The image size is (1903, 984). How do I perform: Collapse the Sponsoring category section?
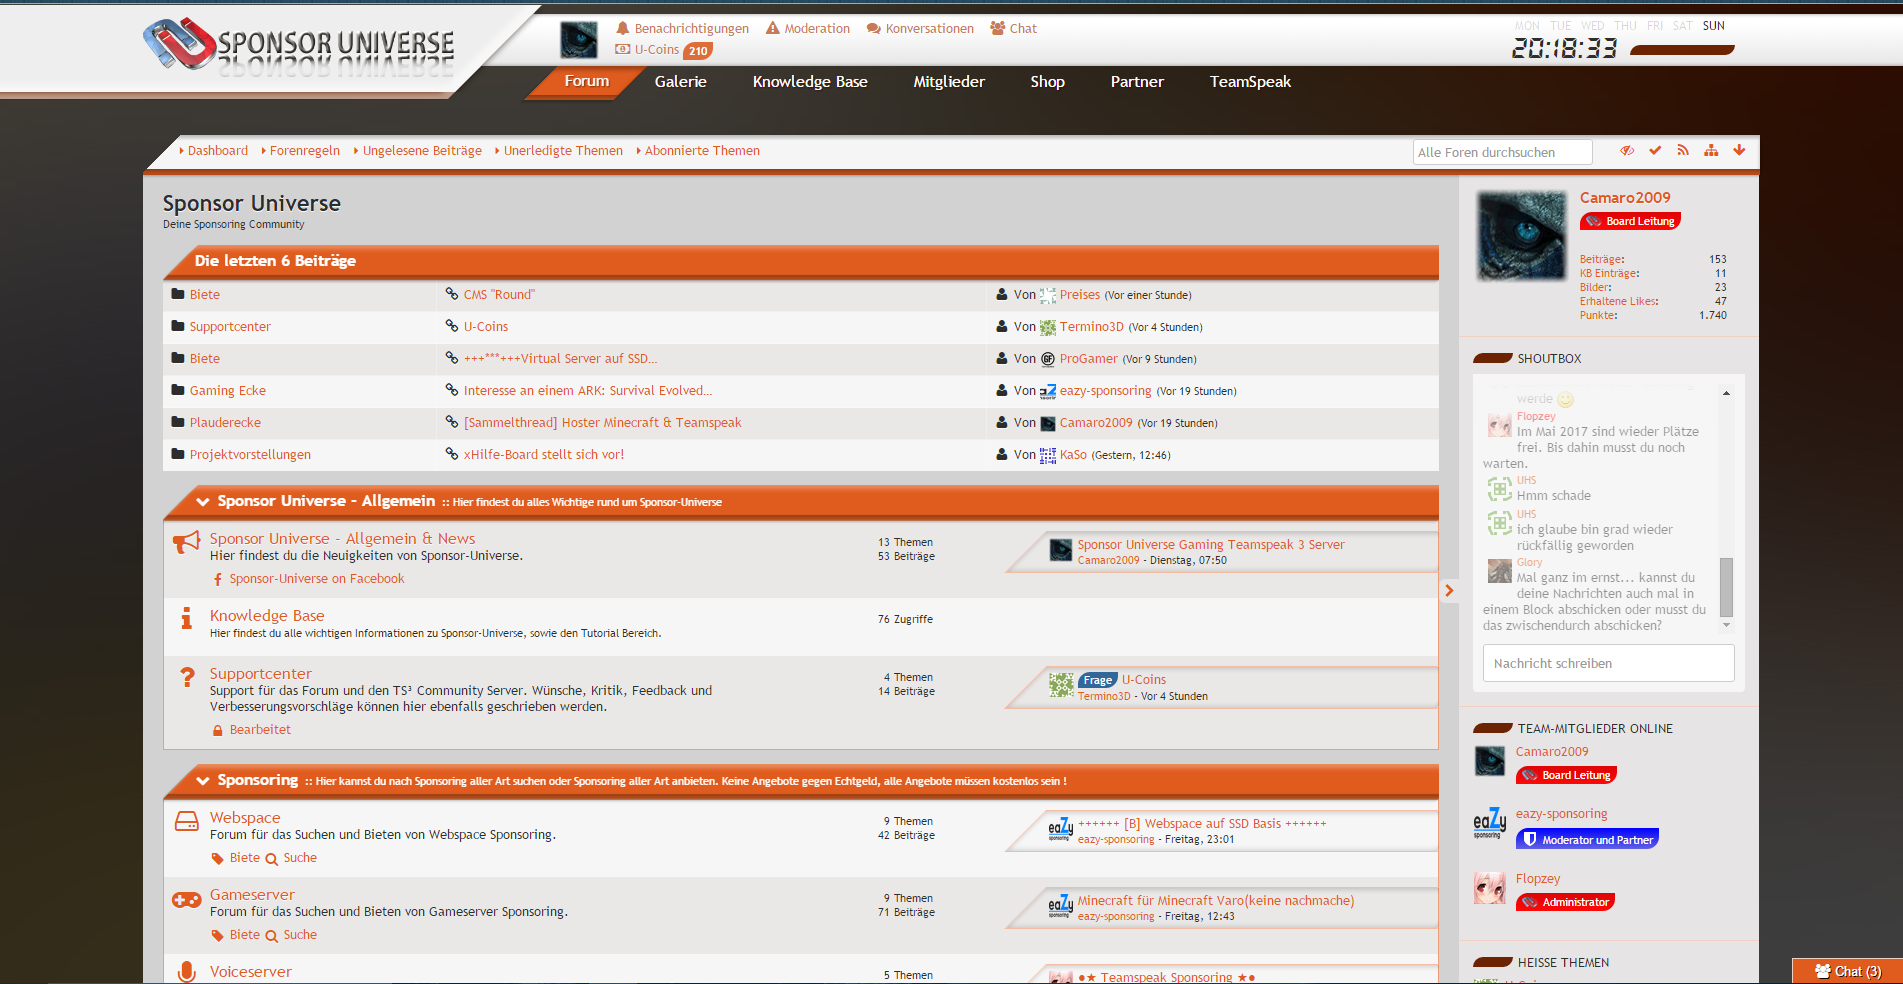pos(203,781)
